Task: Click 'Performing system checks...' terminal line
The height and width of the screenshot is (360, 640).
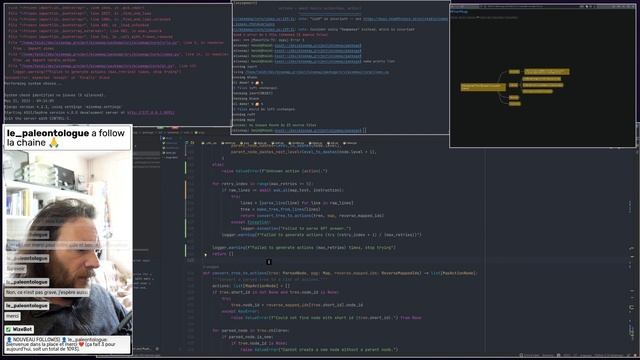Action: [x=33, y=83]
